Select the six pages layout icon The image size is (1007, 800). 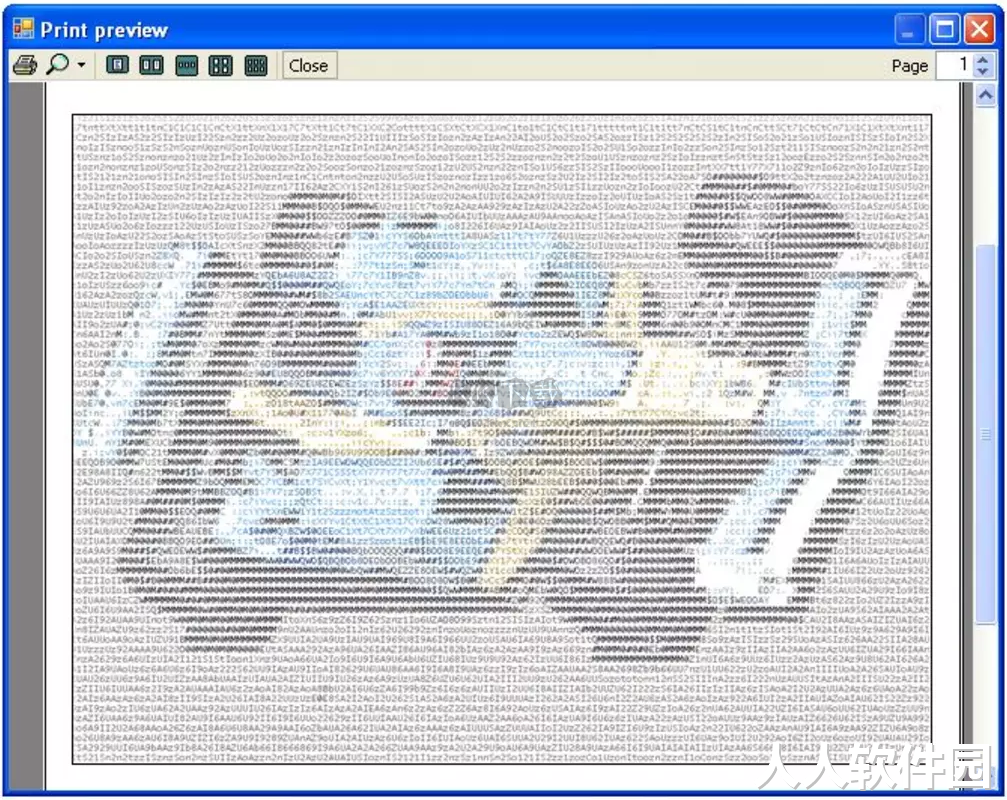point(256,65)
